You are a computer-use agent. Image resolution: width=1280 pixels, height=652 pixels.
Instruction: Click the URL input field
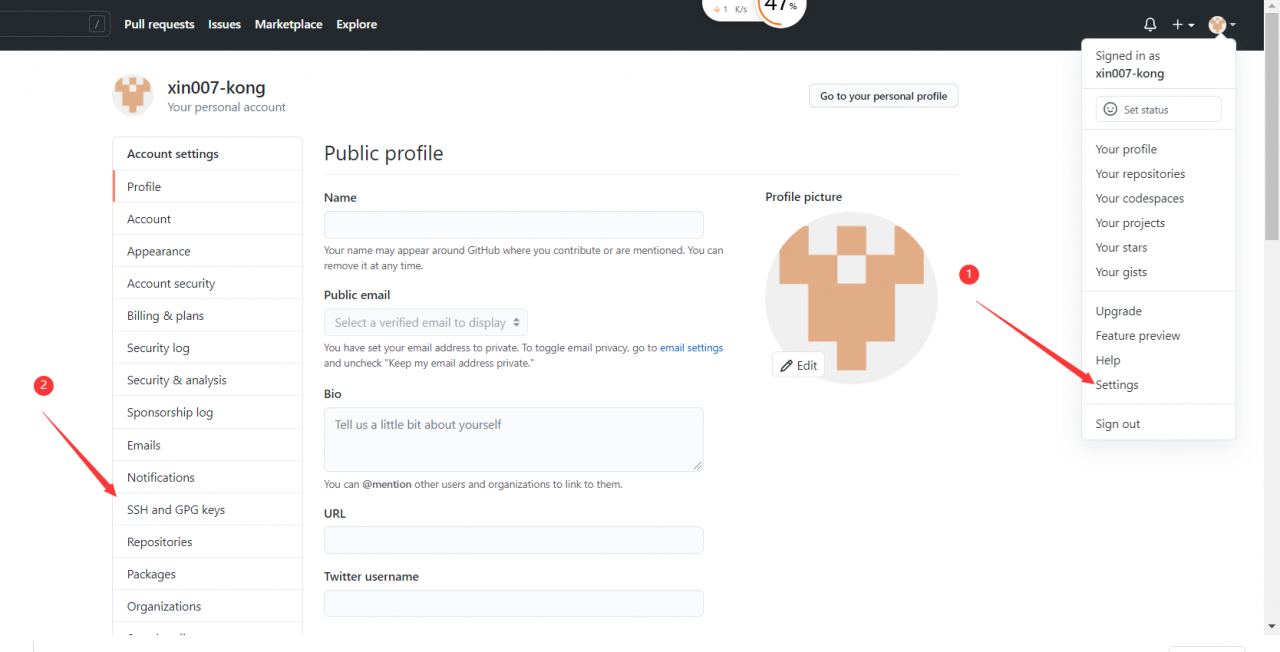[513, 540]
